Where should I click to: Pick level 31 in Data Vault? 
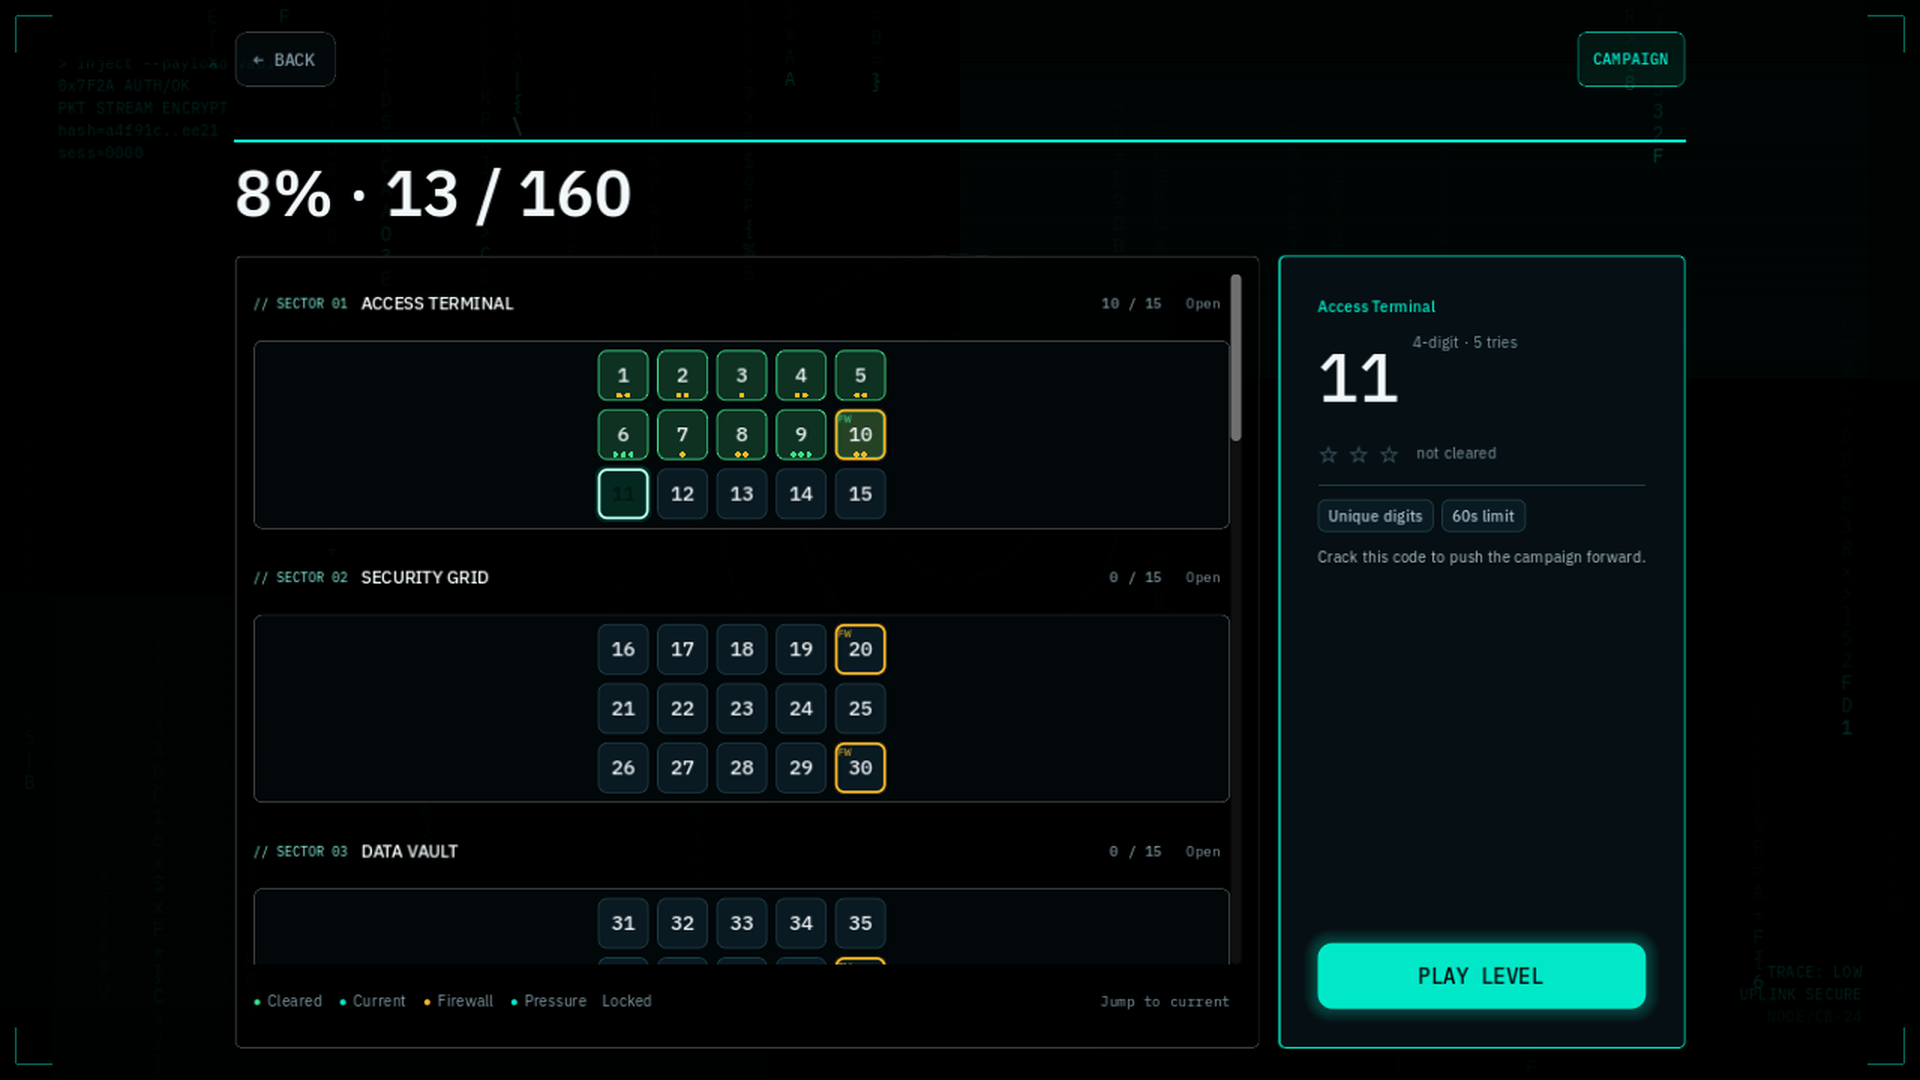tap(623, 924)
